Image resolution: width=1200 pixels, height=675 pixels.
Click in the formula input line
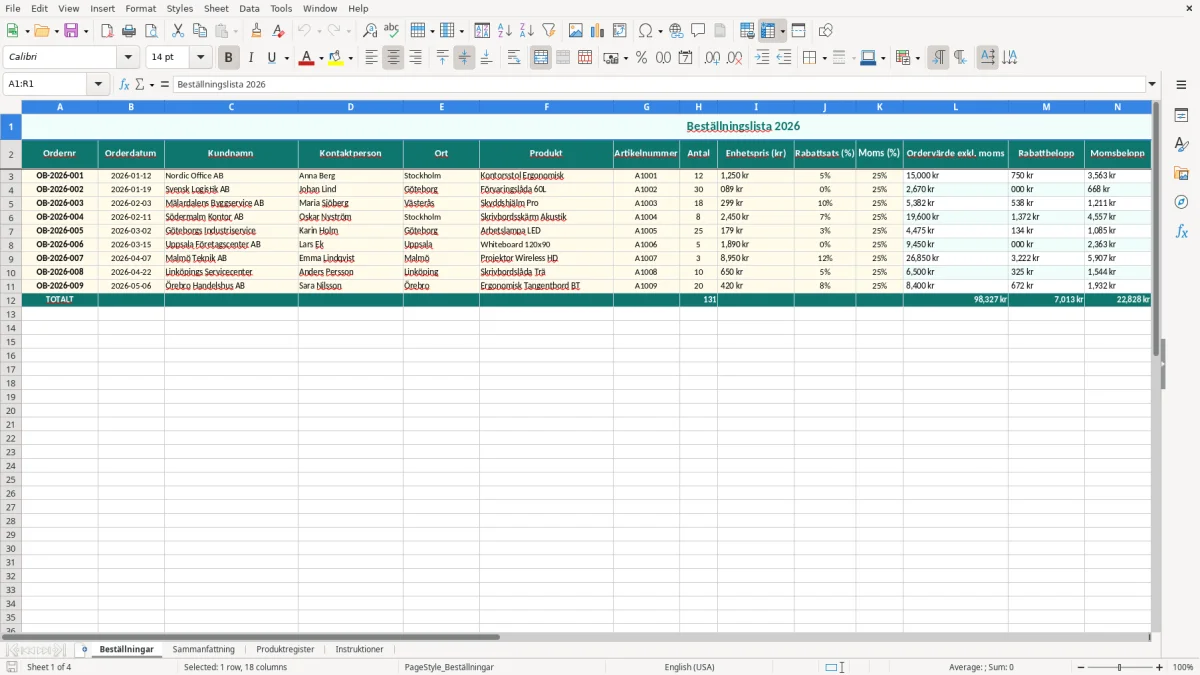(660, 84)
